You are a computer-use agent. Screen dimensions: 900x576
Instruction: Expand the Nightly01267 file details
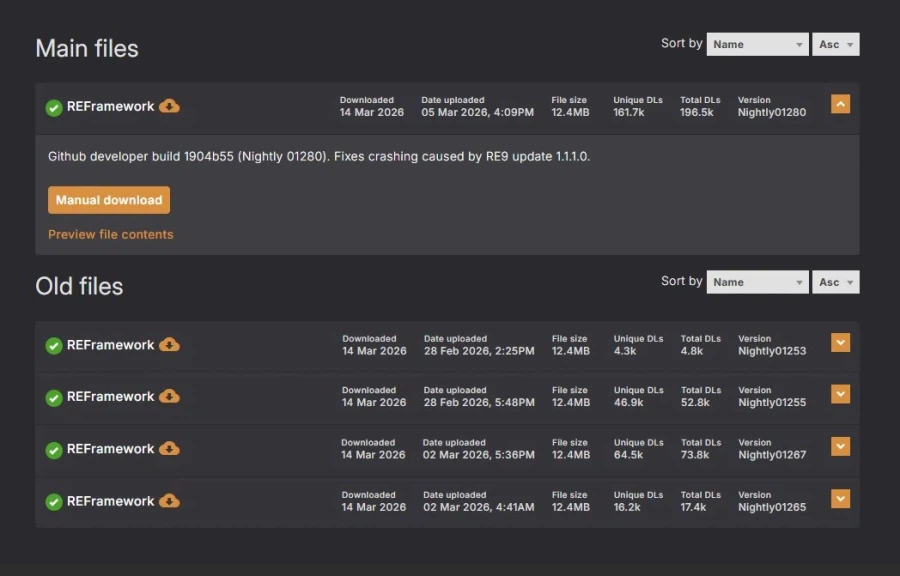840,447
